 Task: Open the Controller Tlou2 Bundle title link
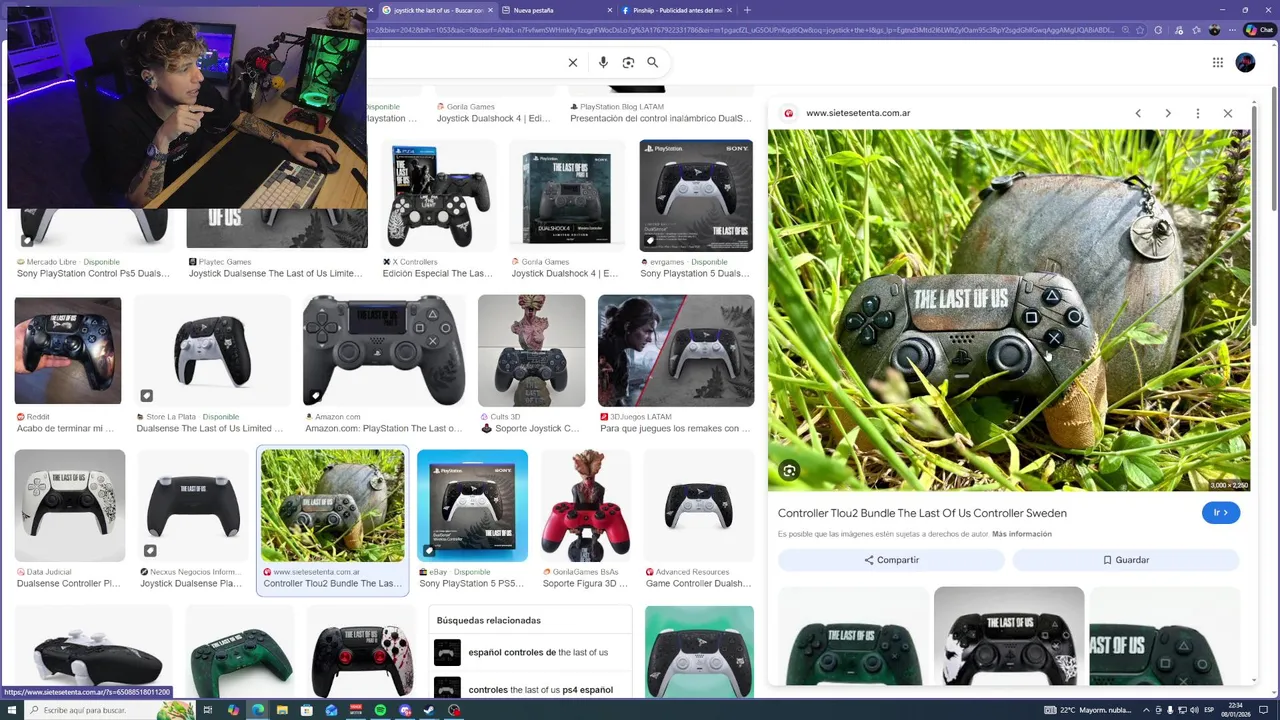tap(922, 513)
